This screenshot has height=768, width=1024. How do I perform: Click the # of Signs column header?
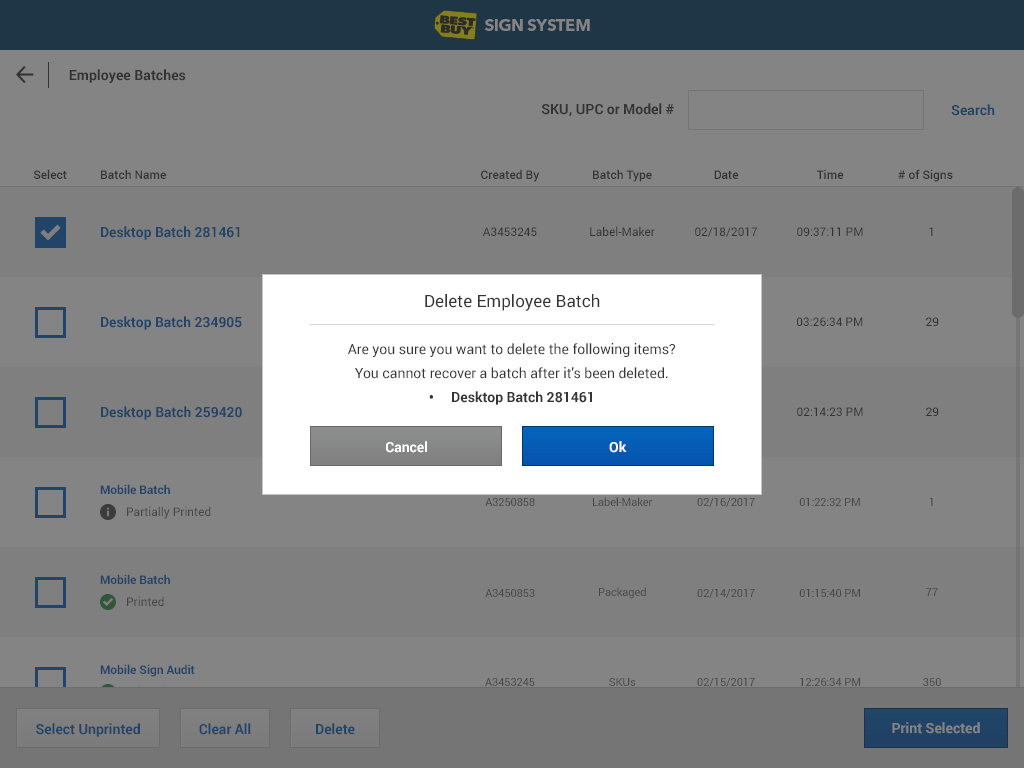(x=925, y=175)
